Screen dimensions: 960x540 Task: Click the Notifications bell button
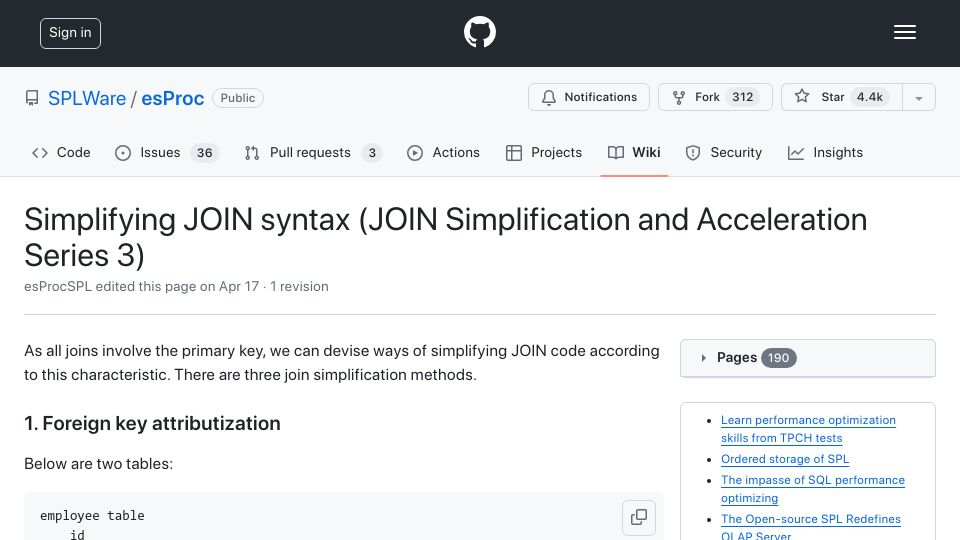click(588, 97)
